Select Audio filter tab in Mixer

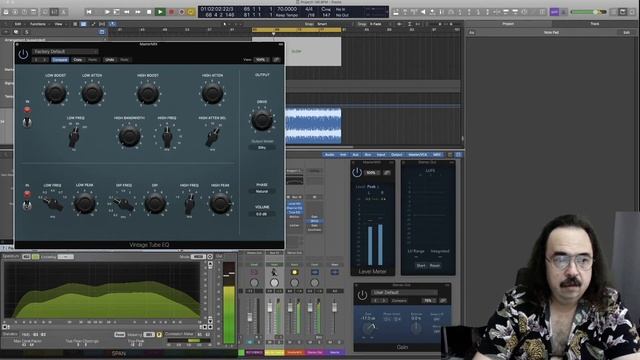pos(329,155)
